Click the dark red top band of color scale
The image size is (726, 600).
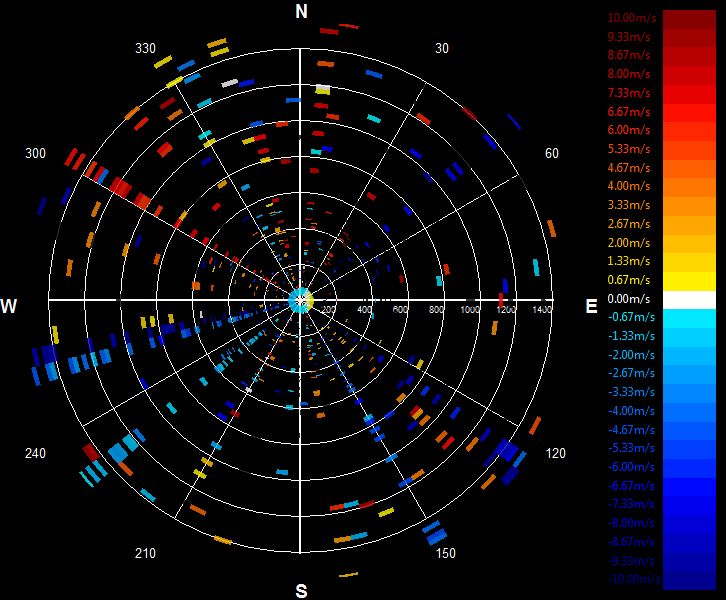coord(689,19)
